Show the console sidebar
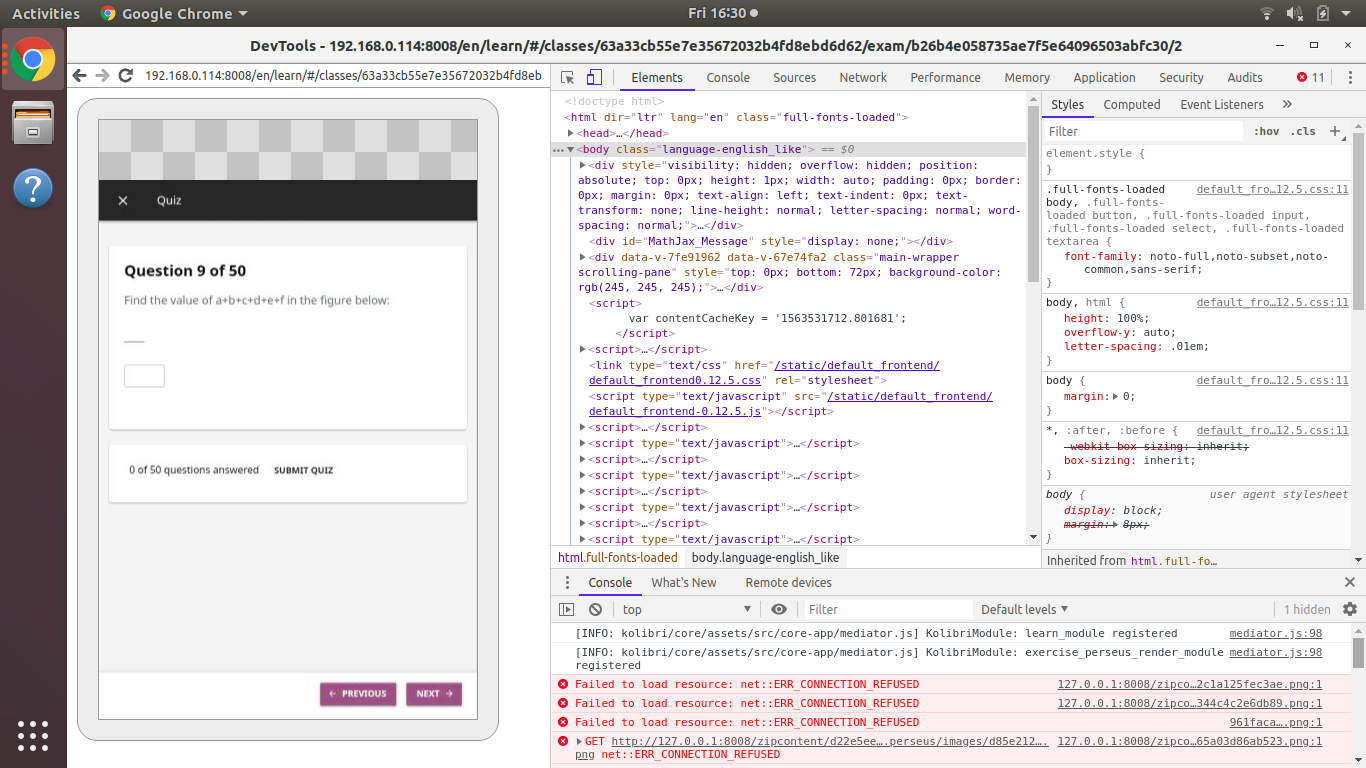The height and width of the screenshot is (768, 1366). coord(565,609)
